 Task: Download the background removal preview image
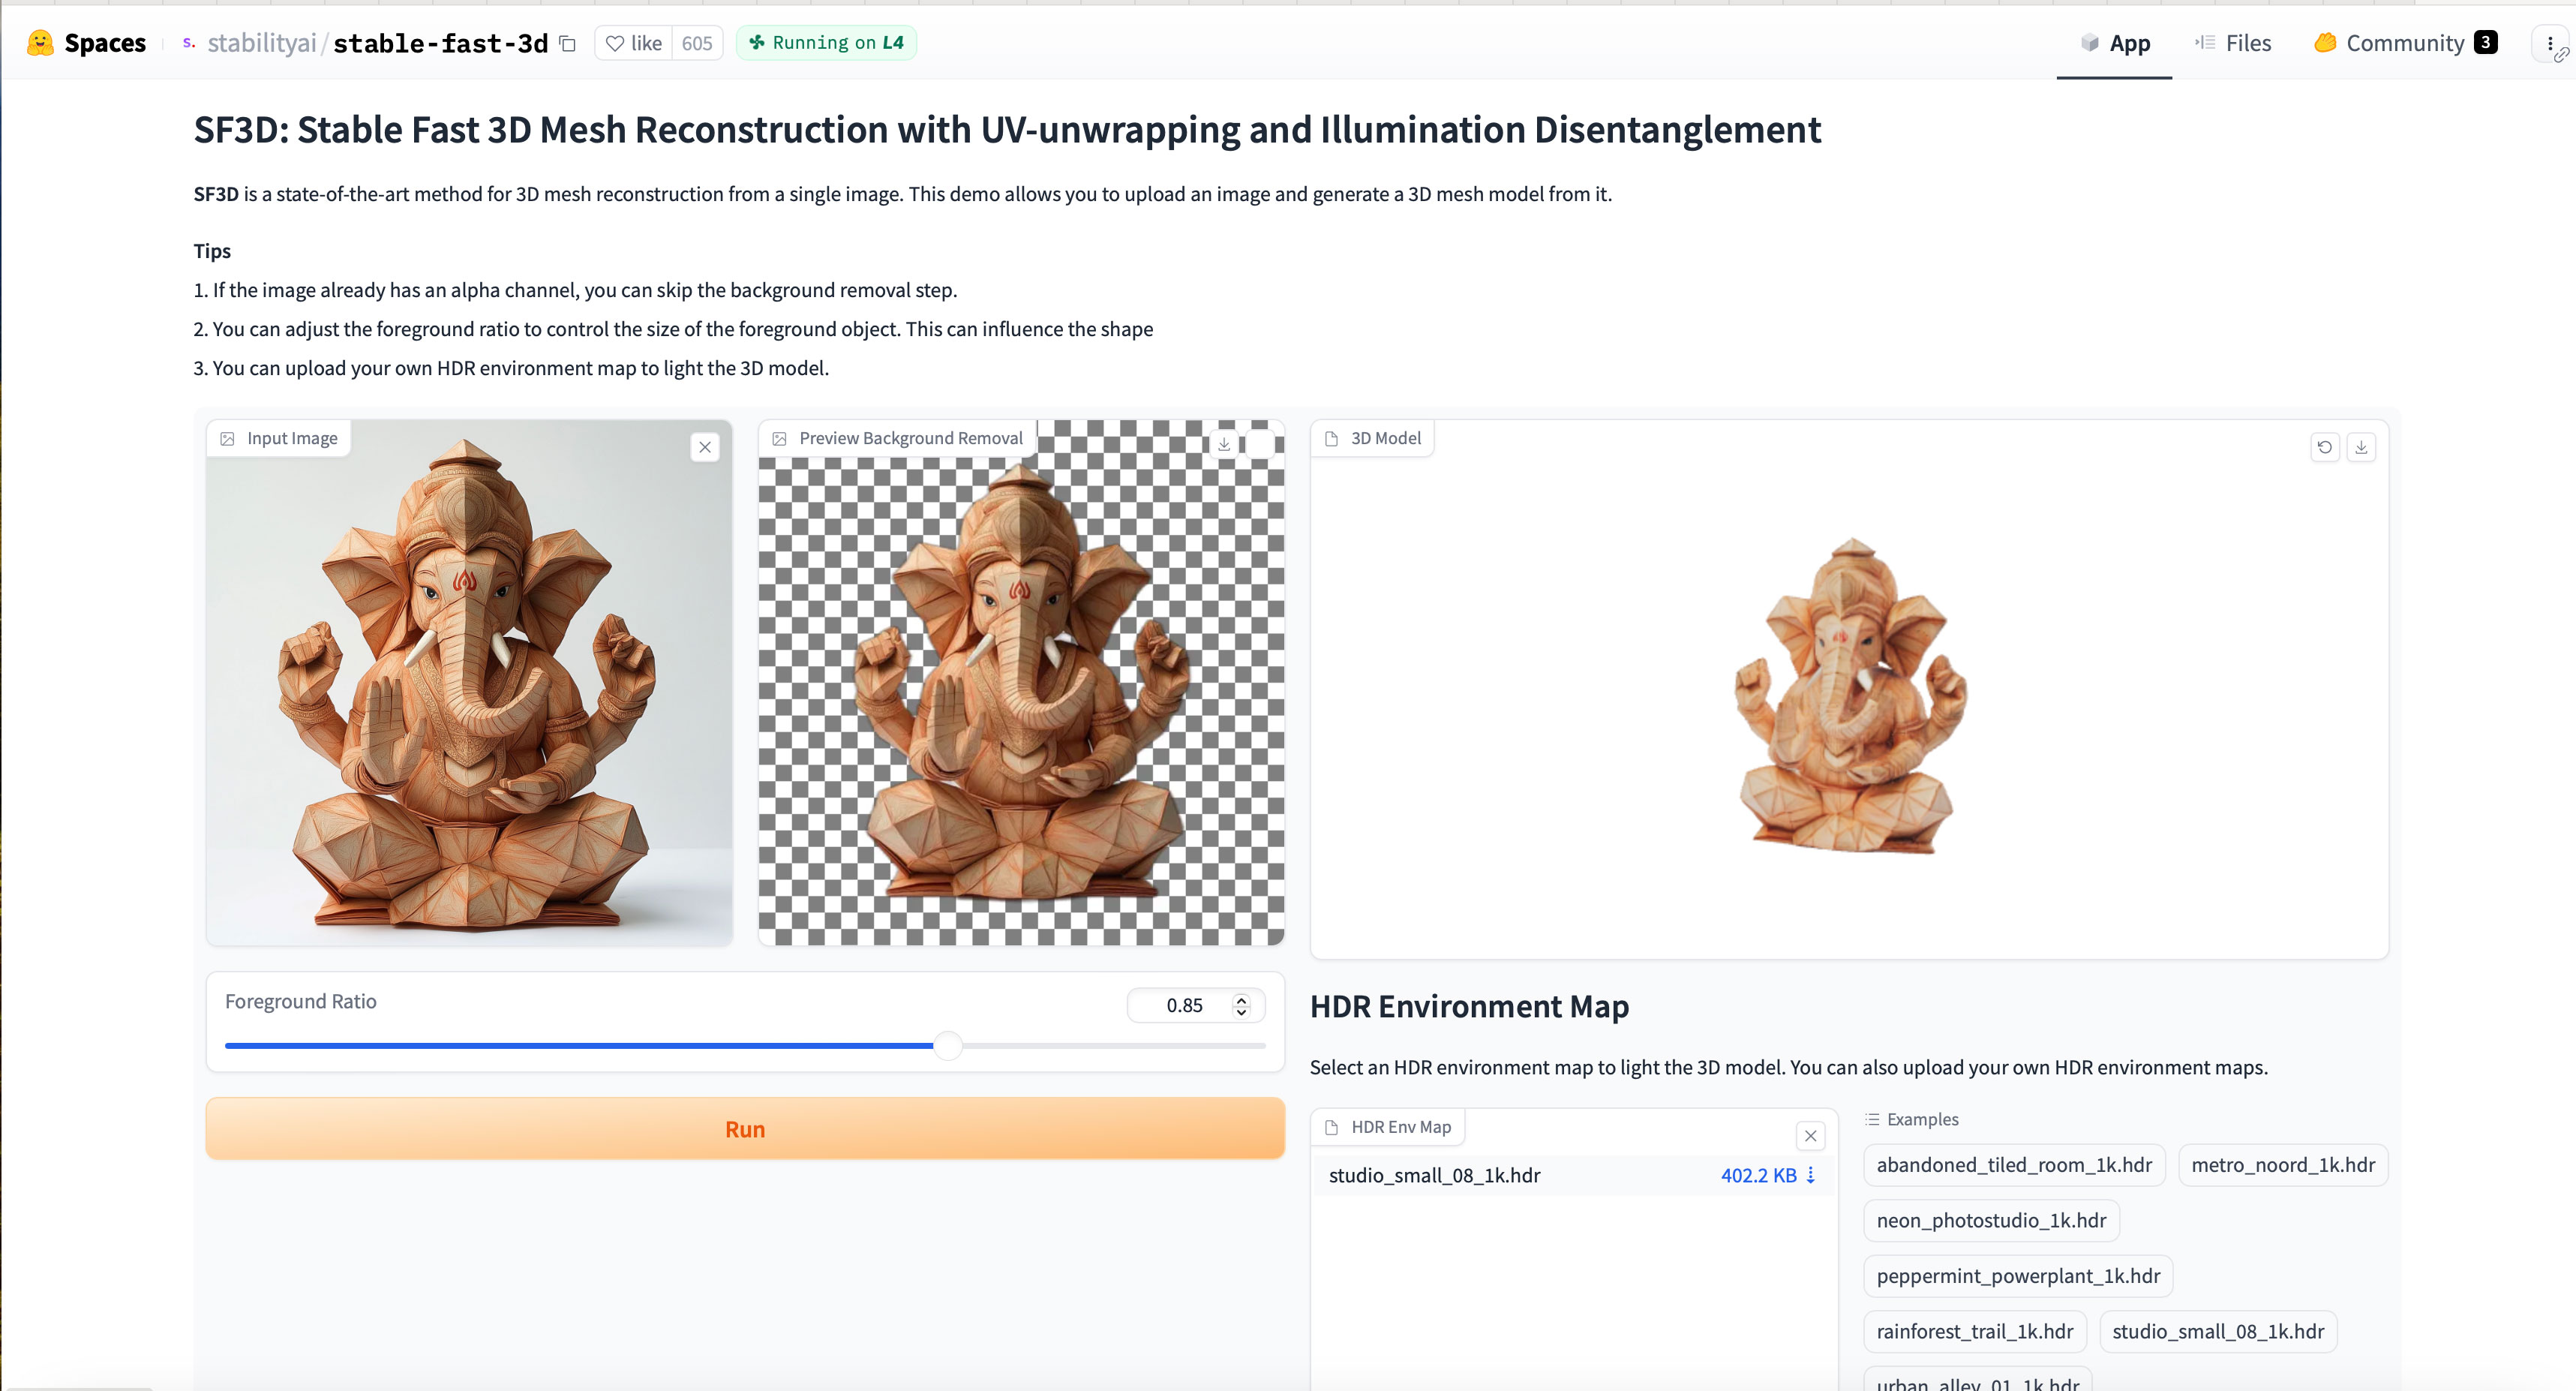tap(1224, 444)
